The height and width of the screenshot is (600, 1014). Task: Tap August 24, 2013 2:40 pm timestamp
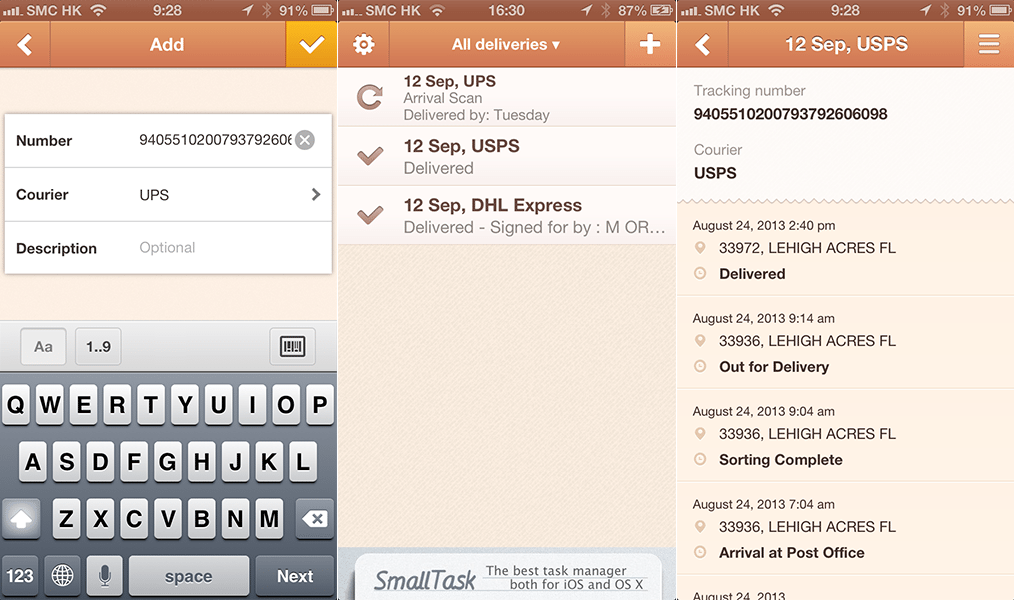(764, 226)
